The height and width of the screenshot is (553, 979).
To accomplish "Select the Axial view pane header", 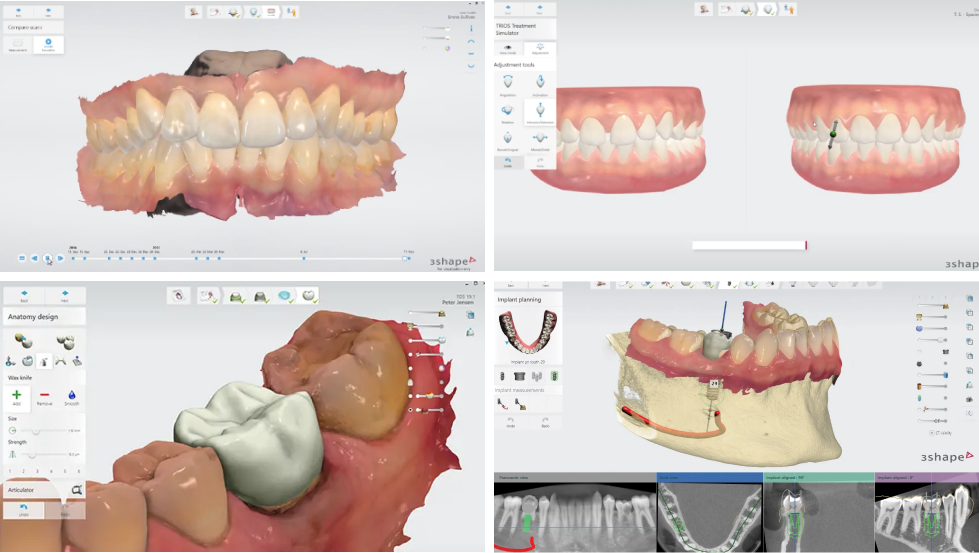I will tap(710, 477).
